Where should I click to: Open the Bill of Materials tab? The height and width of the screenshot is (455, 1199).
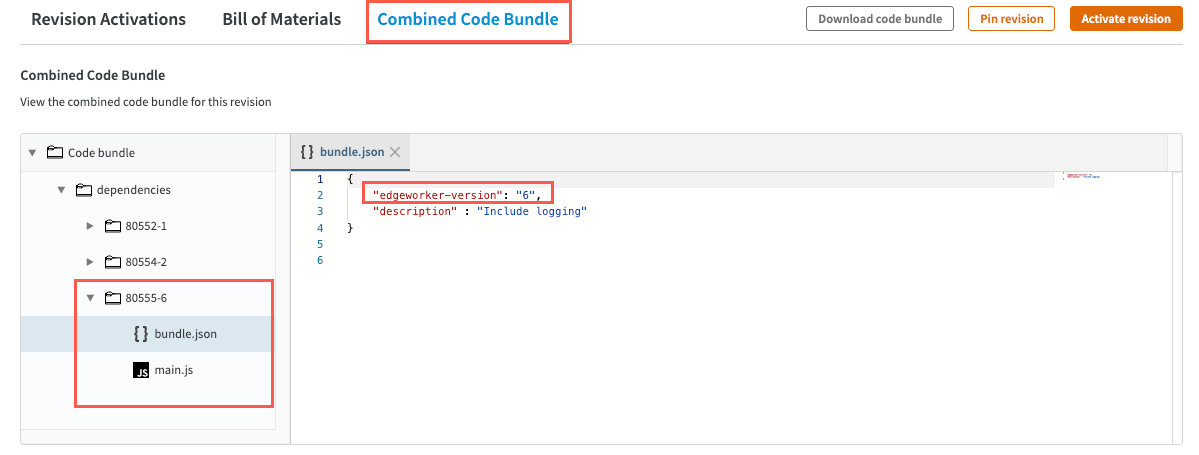click(281, 20)
